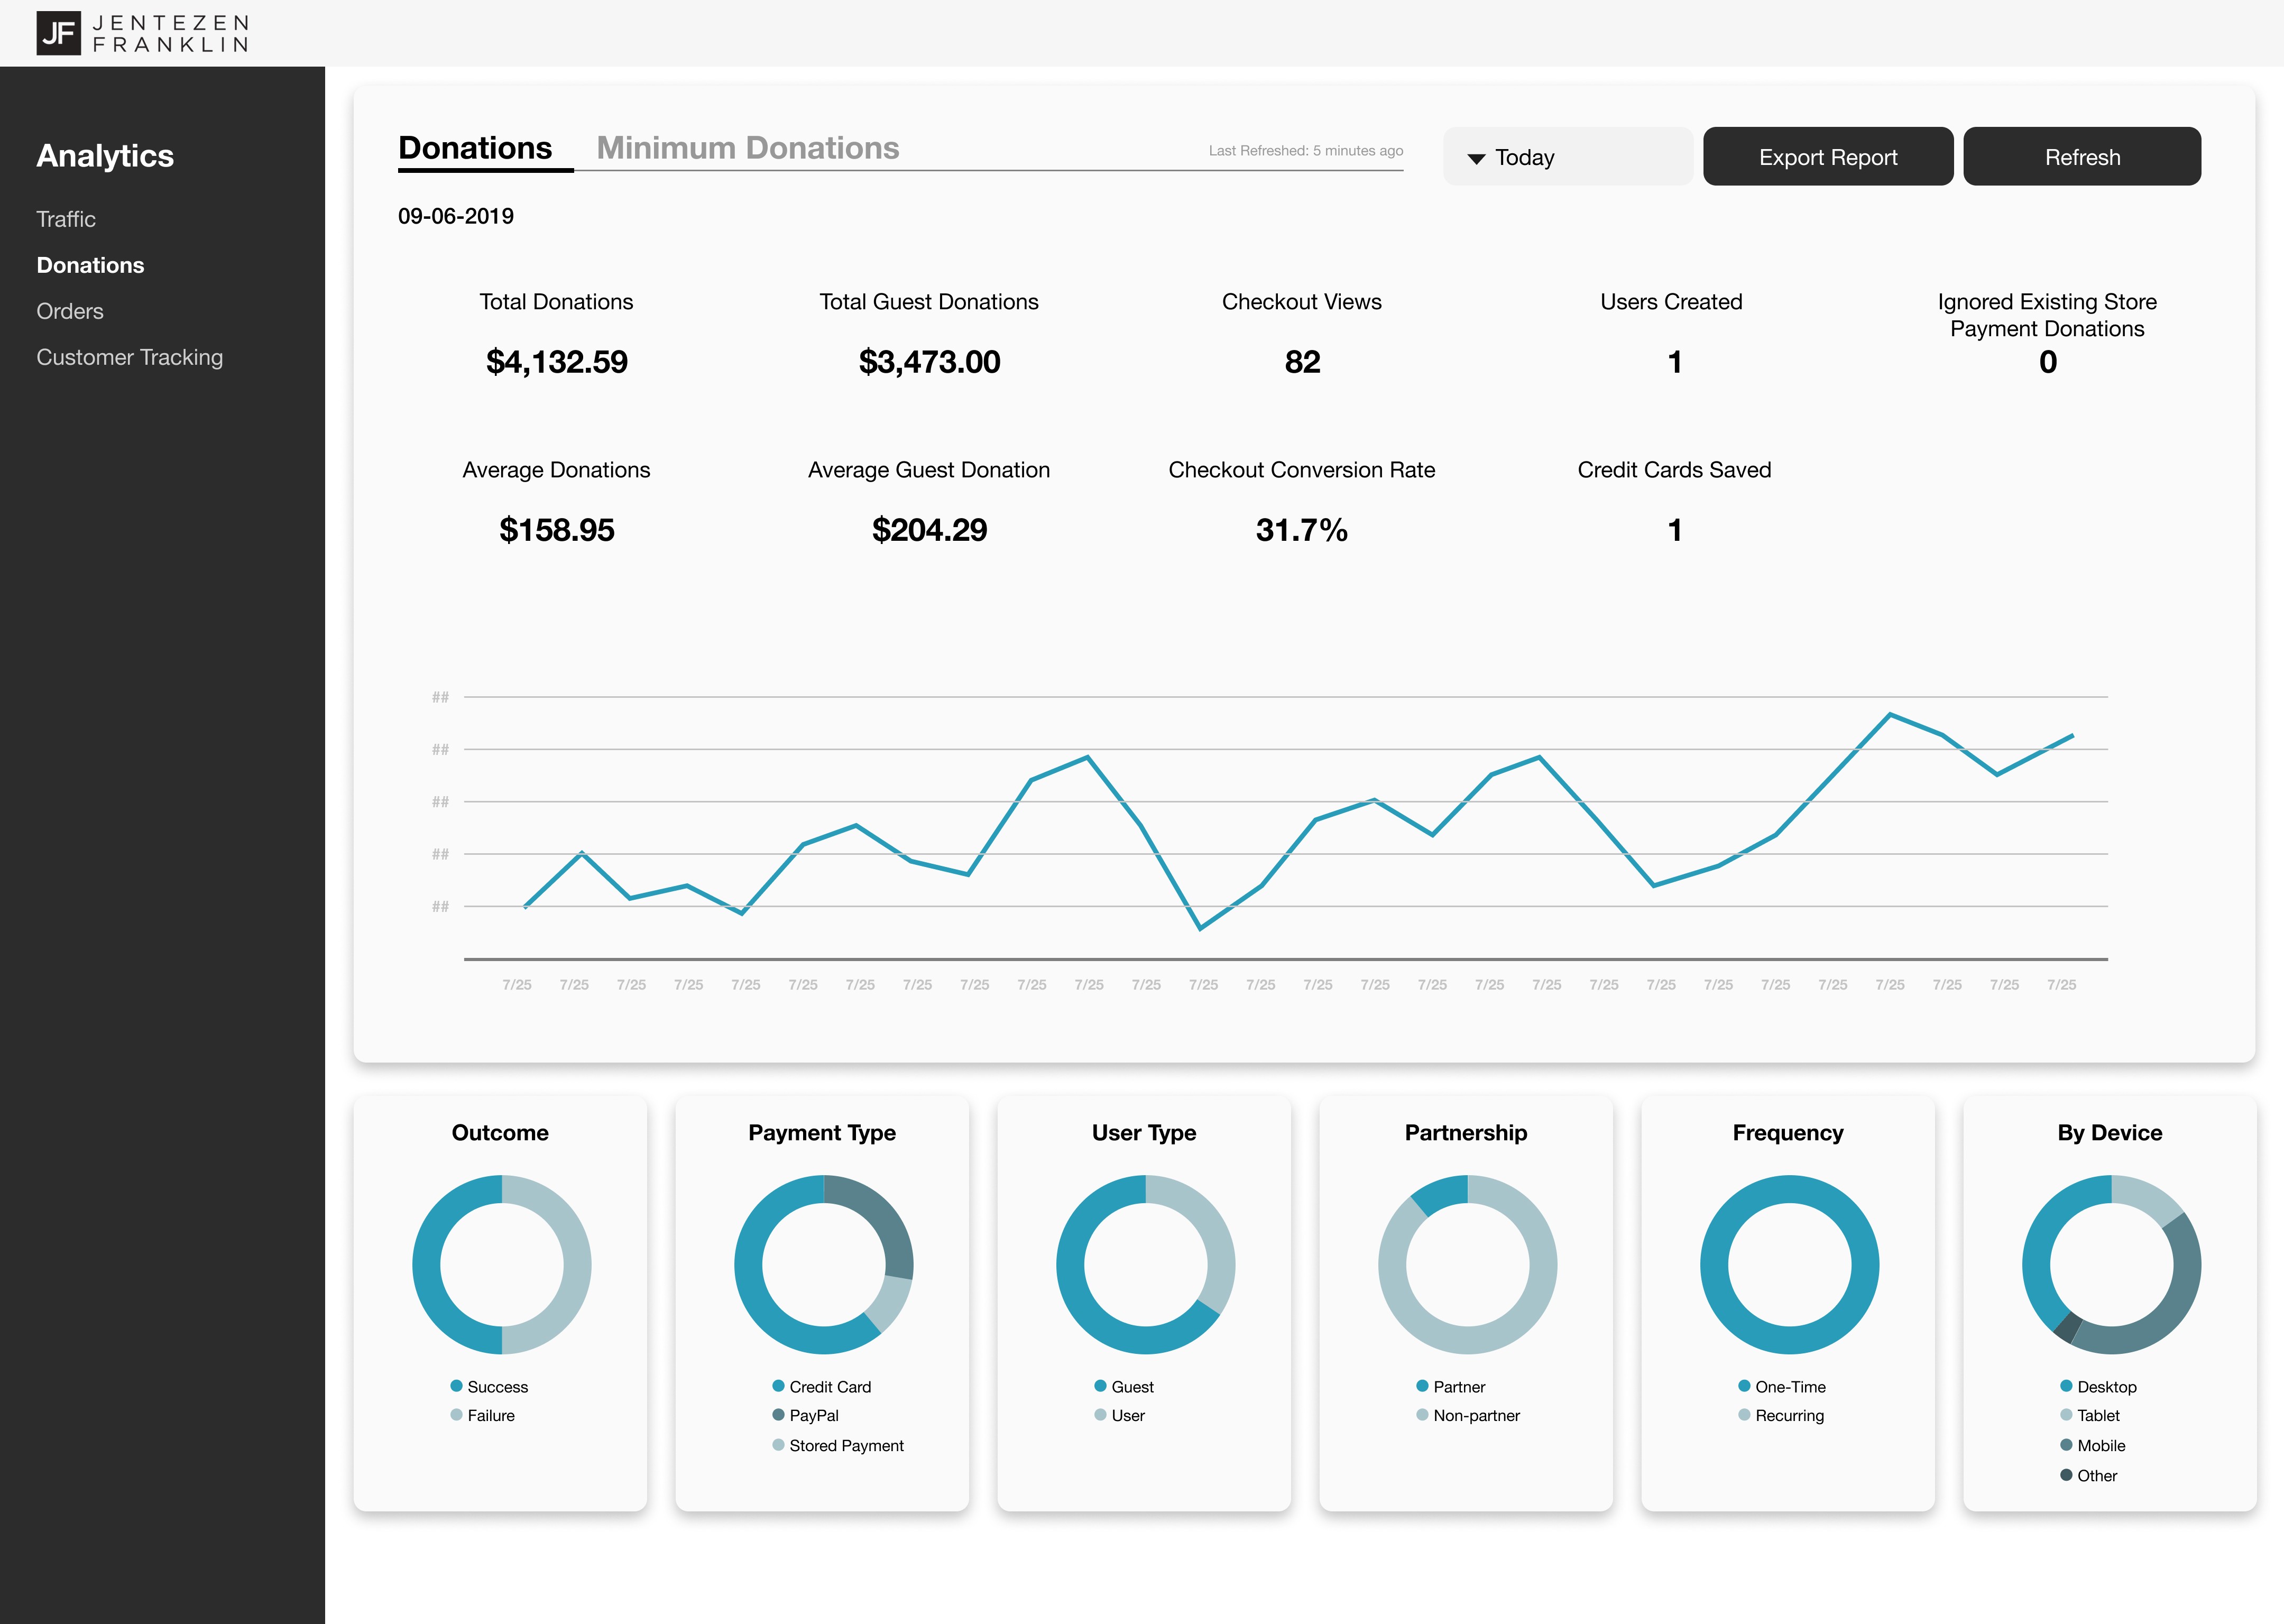The image size is (2284, 1624).
Task: Toggle the PayPal legend marker
Action: (778, 1415)
